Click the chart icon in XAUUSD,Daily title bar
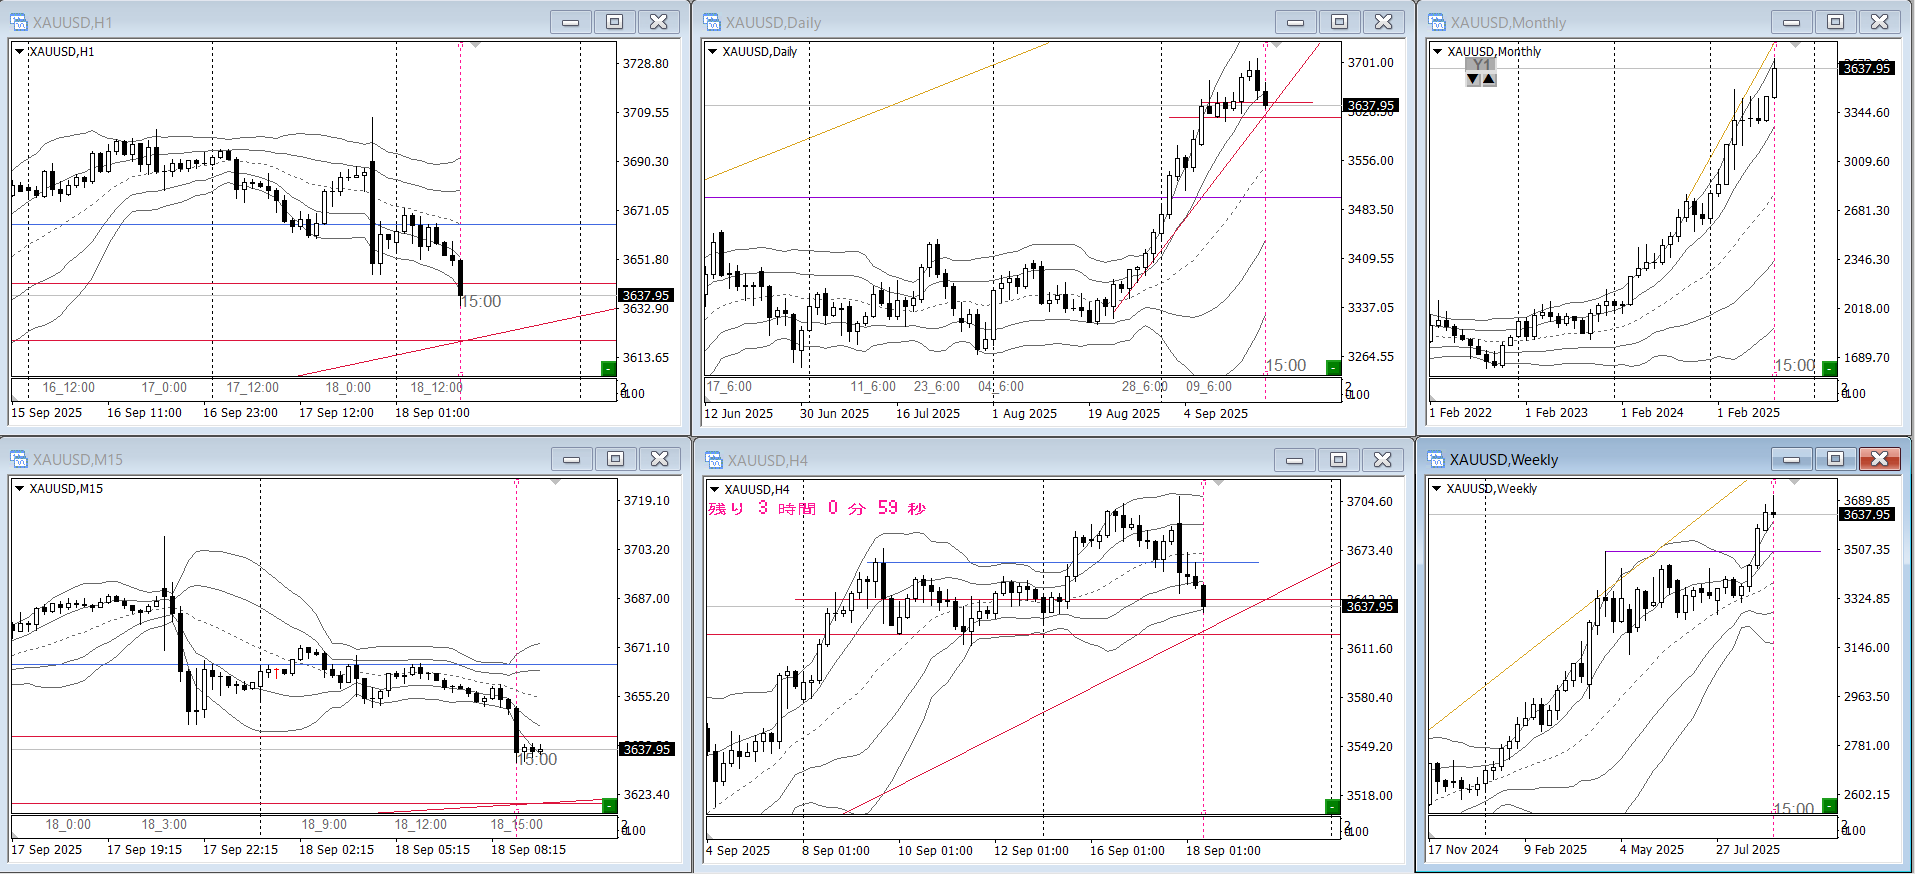Viewport: 1916px width, 875px height. [x=712, y=22]
